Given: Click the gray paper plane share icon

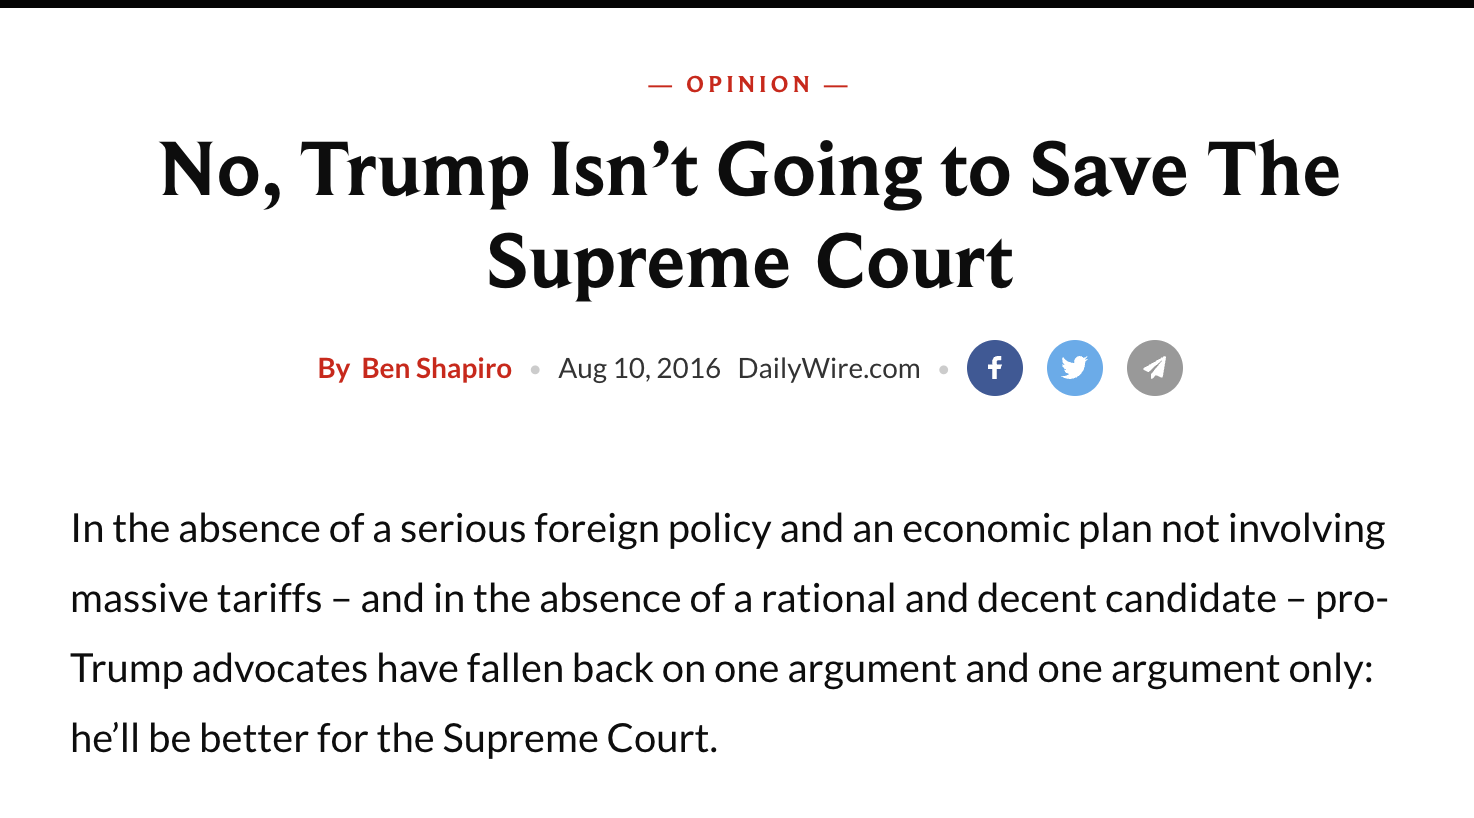Looking at the screenshot, I should 1154,368.
